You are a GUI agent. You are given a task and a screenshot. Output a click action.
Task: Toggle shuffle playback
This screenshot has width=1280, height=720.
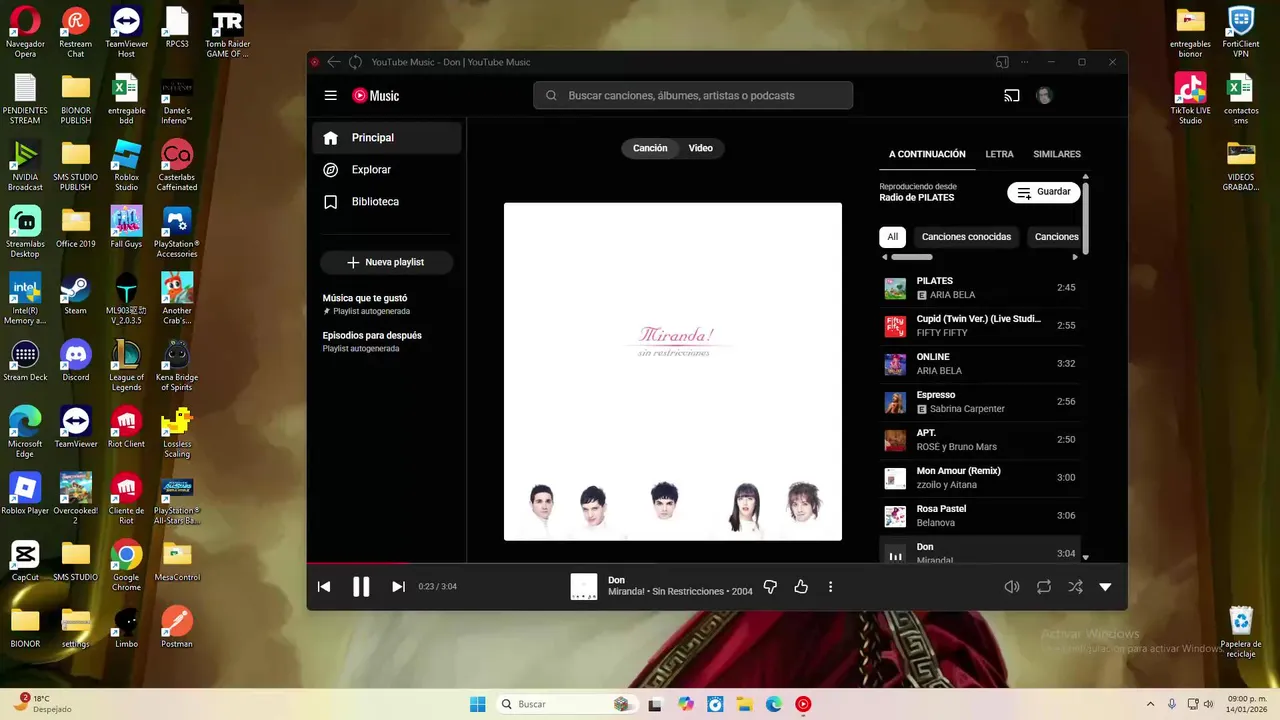pyautogui.click(x=1075, y=587)
